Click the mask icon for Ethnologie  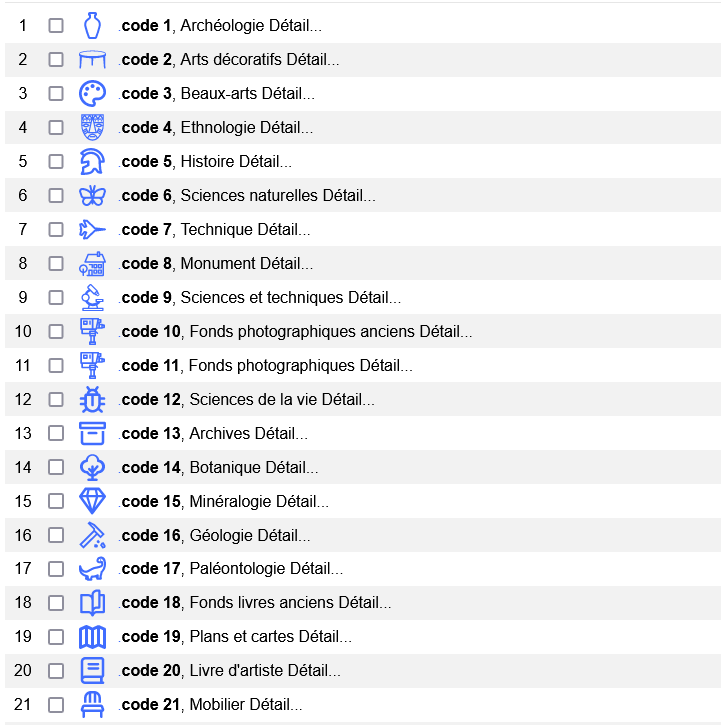coord(92,128)
